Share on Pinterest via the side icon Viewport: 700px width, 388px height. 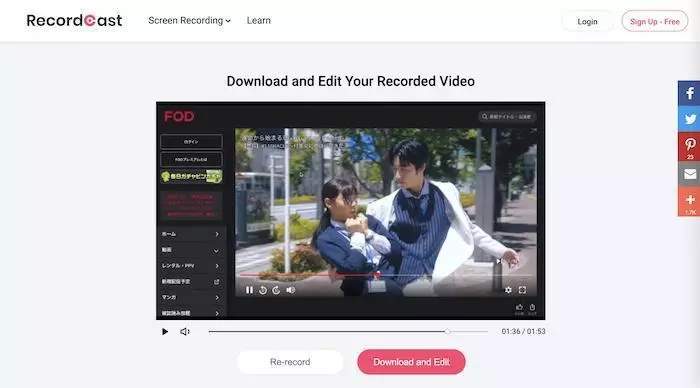(x=689, y=146)
